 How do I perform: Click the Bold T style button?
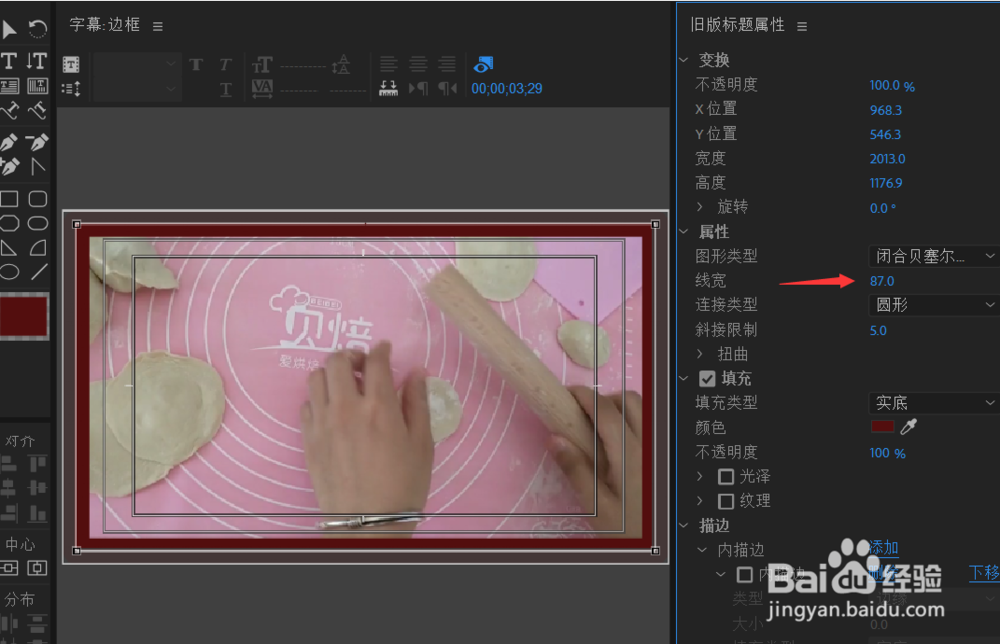[196, 64]
